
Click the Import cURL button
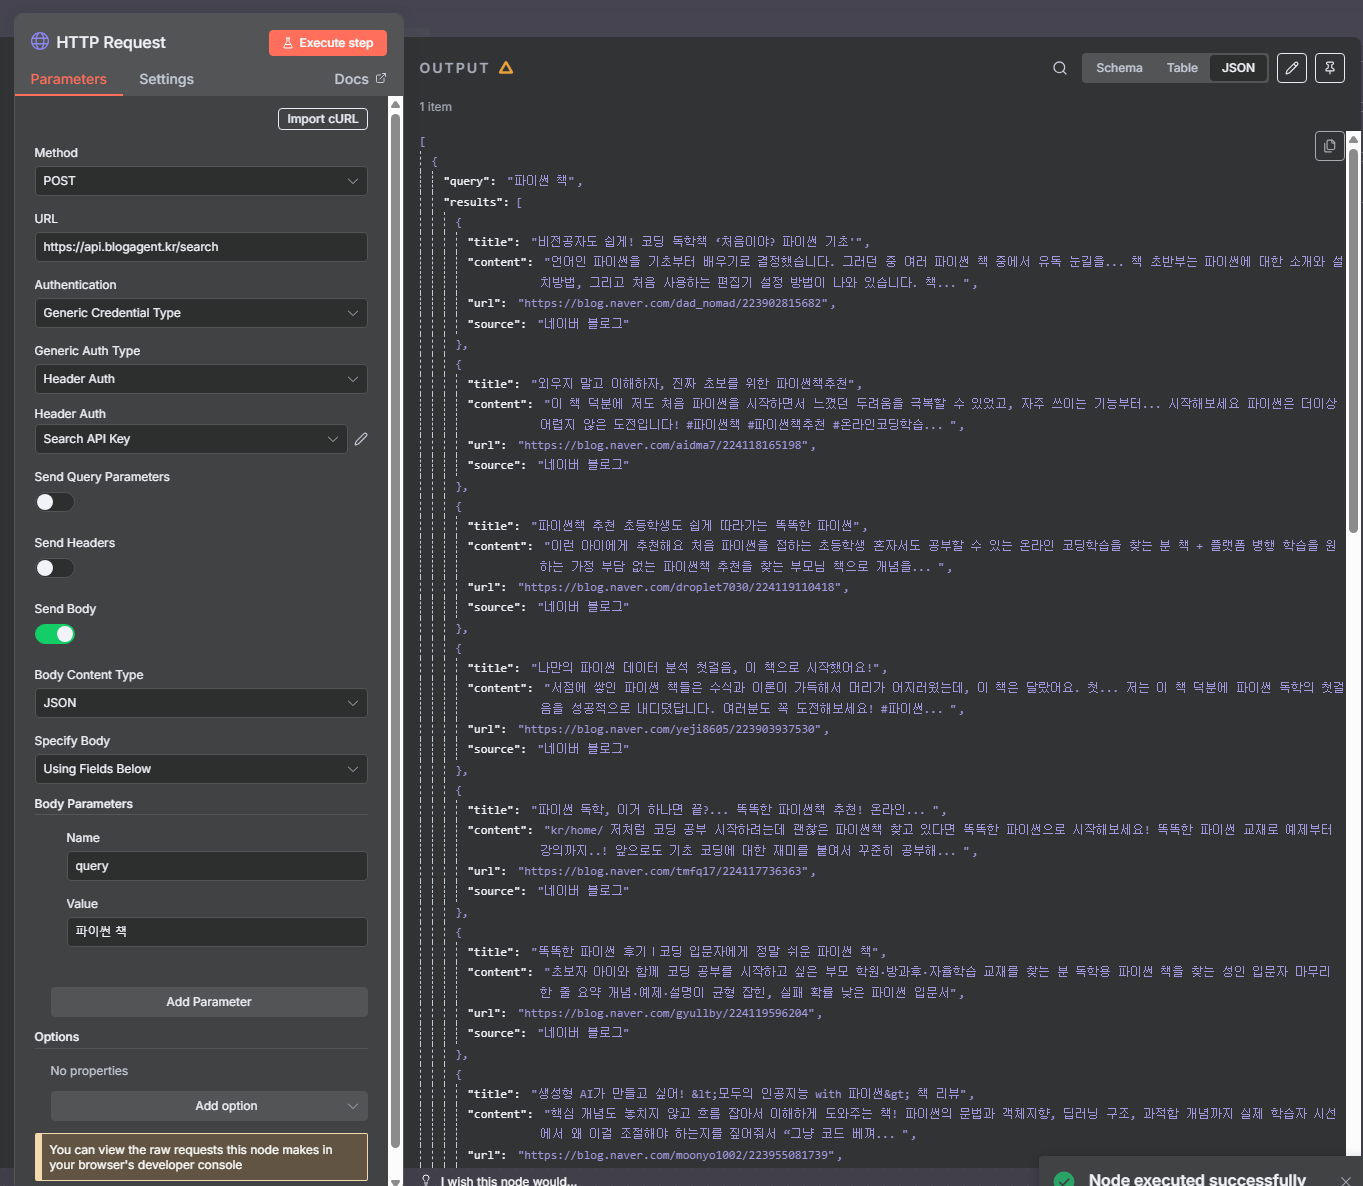[x=322, y=119]
